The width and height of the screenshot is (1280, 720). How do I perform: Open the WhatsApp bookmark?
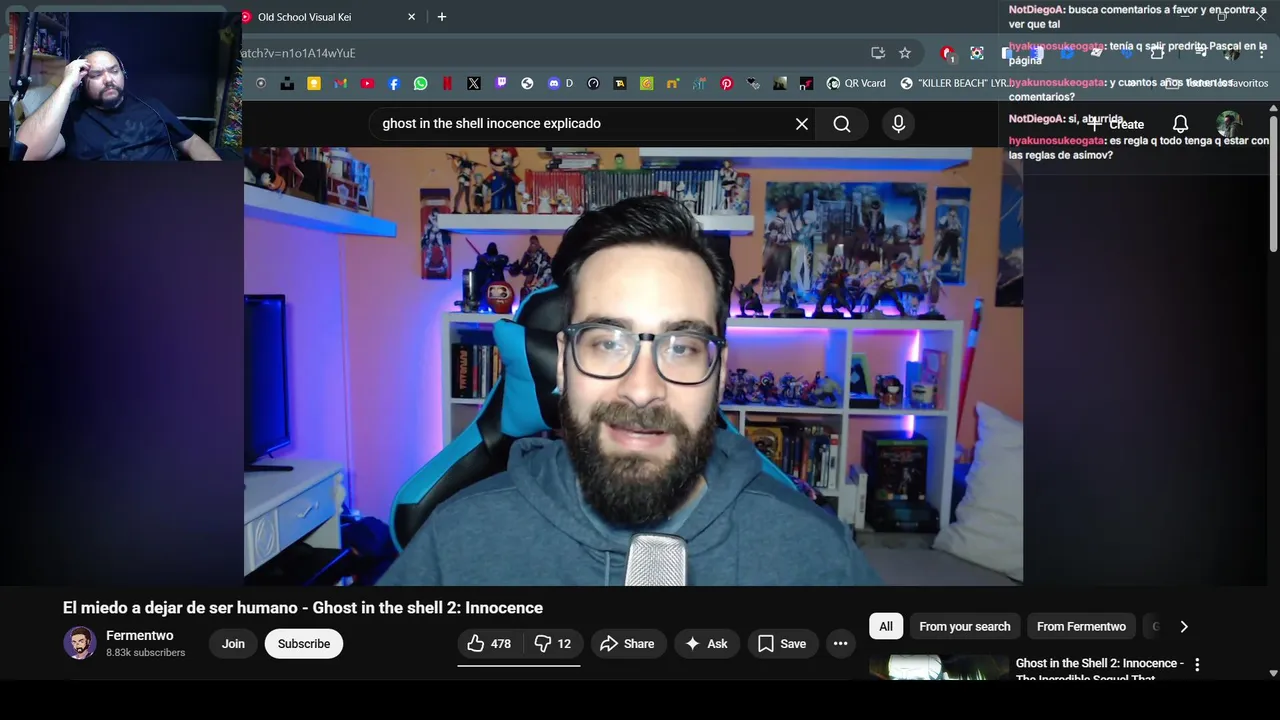click(x=420, y=84)
